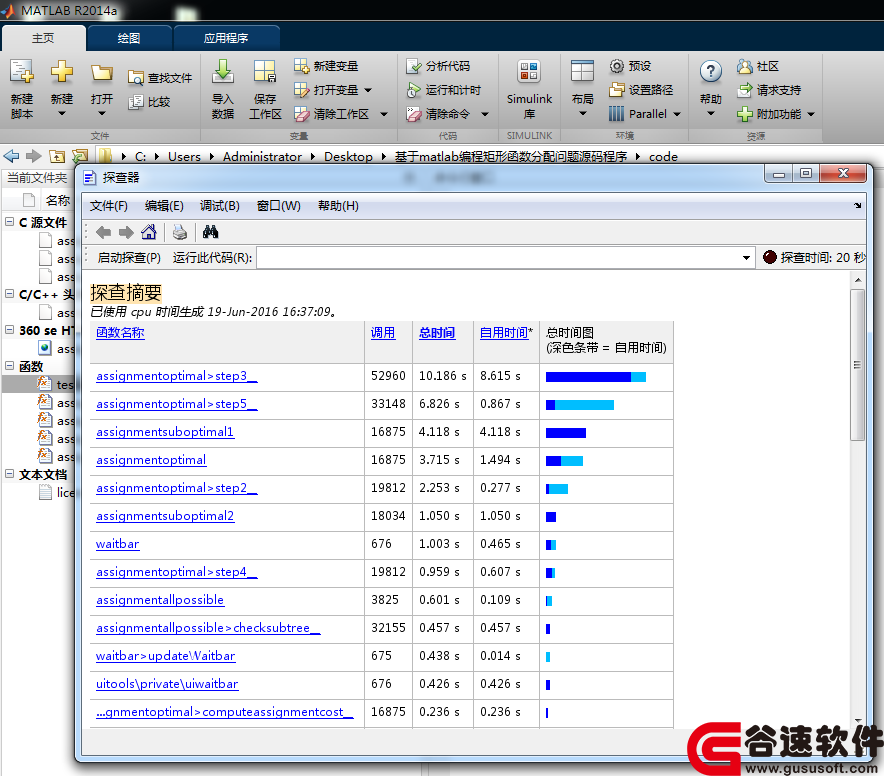Click Set Path (设置路径)

click(x=641, y=90)
